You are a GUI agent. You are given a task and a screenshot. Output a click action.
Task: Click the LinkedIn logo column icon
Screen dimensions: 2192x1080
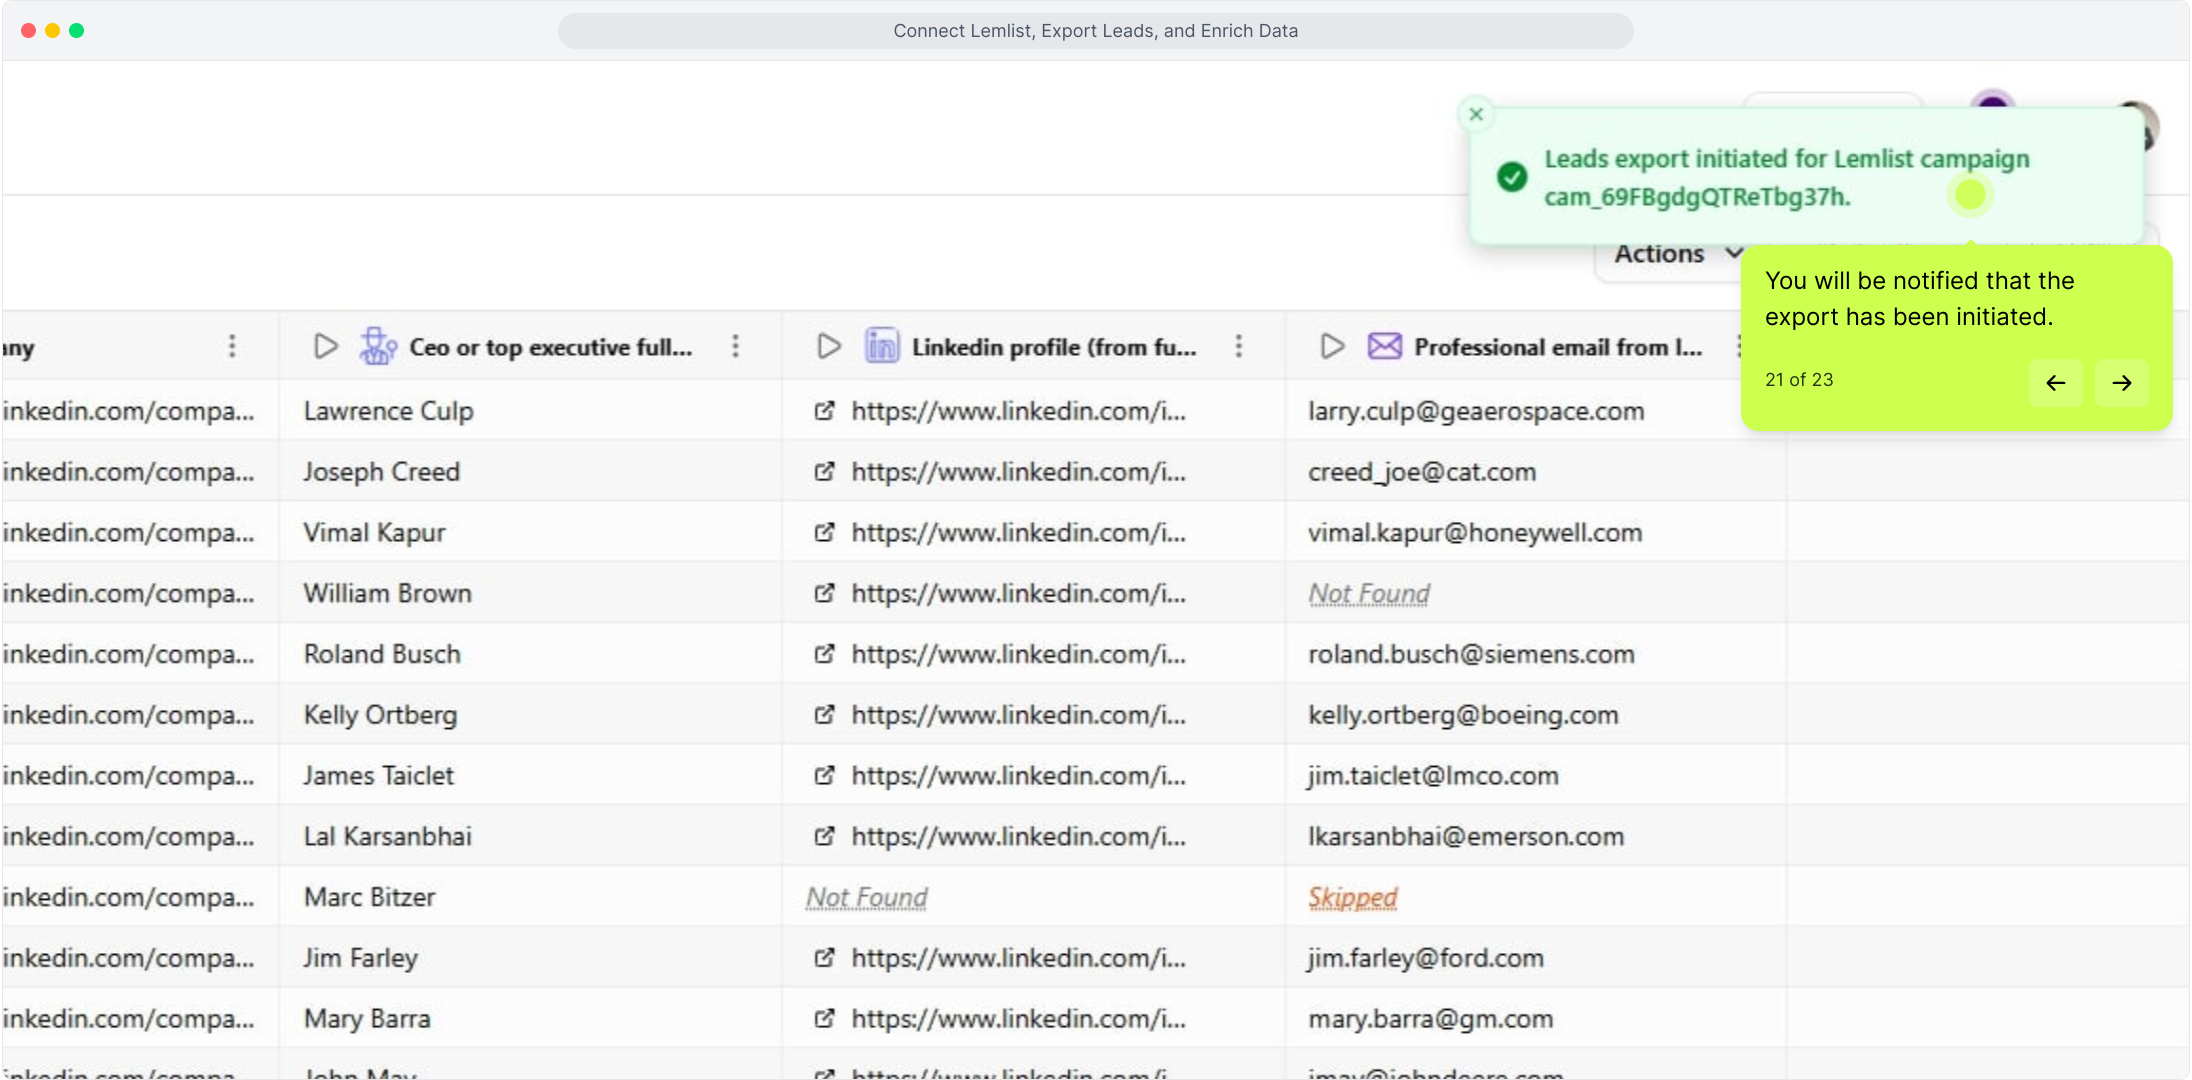coord(882,346)
